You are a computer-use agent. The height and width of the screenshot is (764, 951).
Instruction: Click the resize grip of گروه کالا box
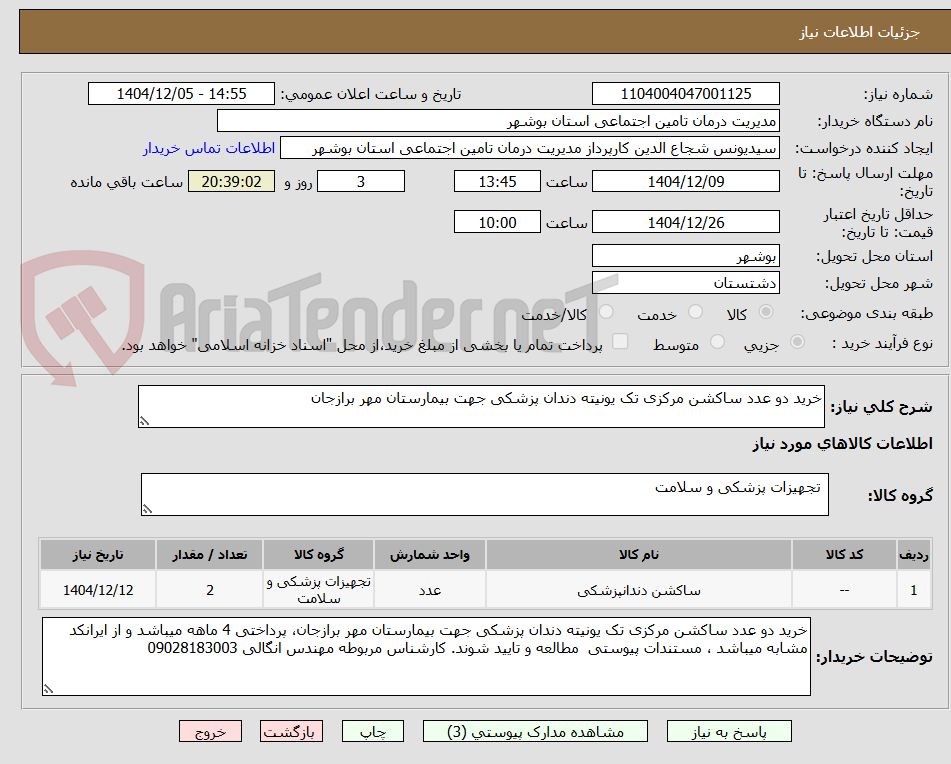(147, 509)
